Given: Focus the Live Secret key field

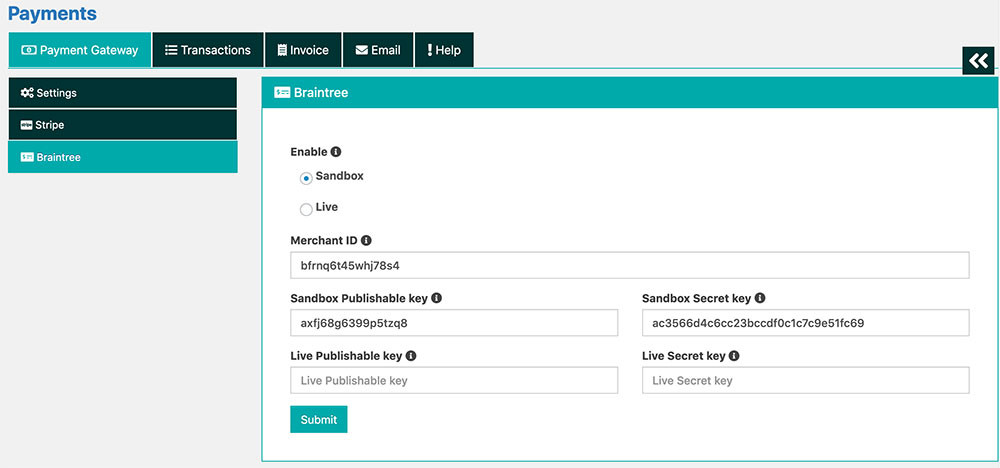Looking at the screenshot, I should [x=805, y=380].
